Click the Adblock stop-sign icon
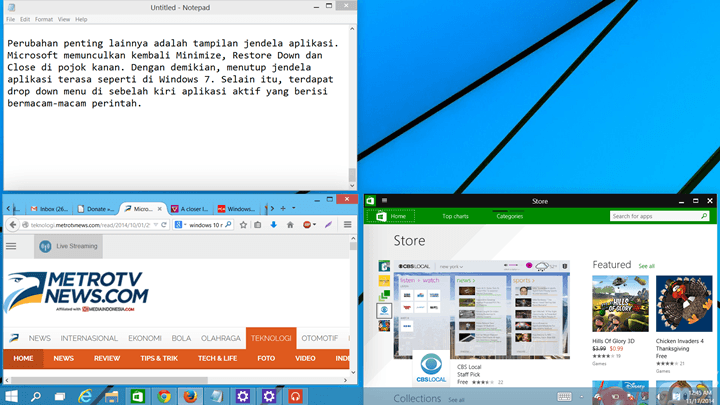 coord(307,225)
